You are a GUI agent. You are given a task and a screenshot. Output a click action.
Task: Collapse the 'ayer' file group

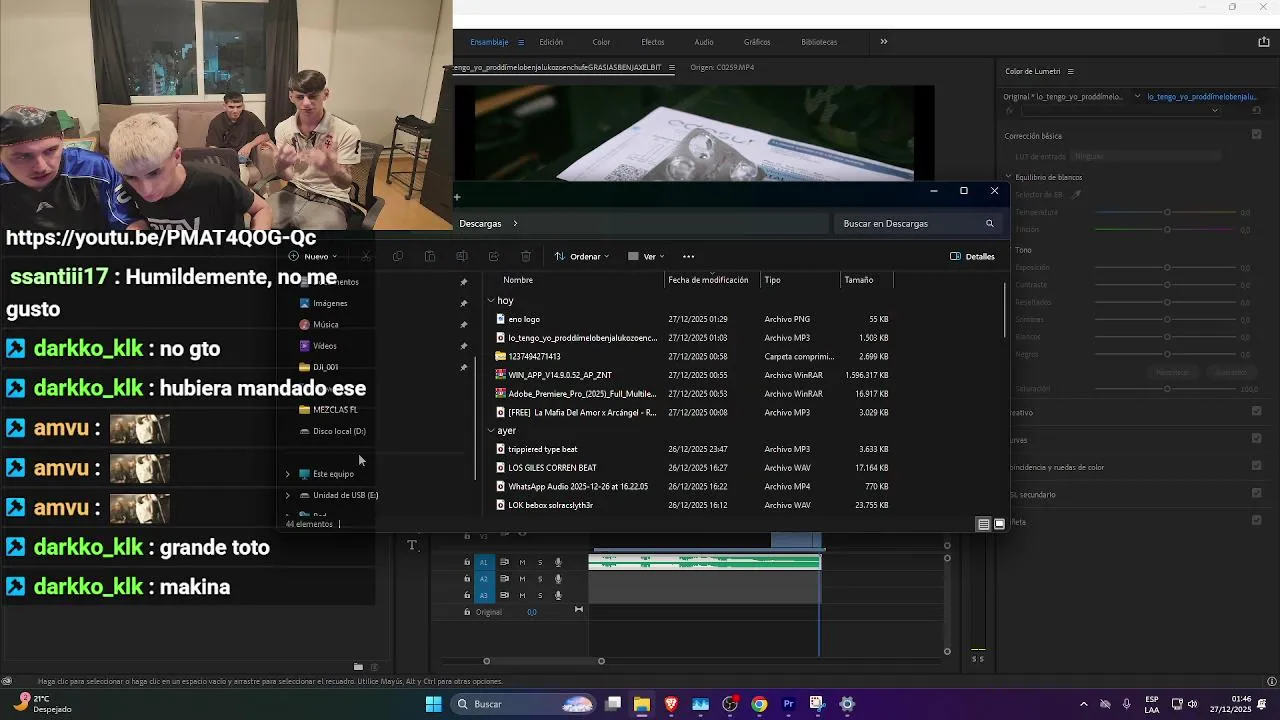(x=491, y=430)
